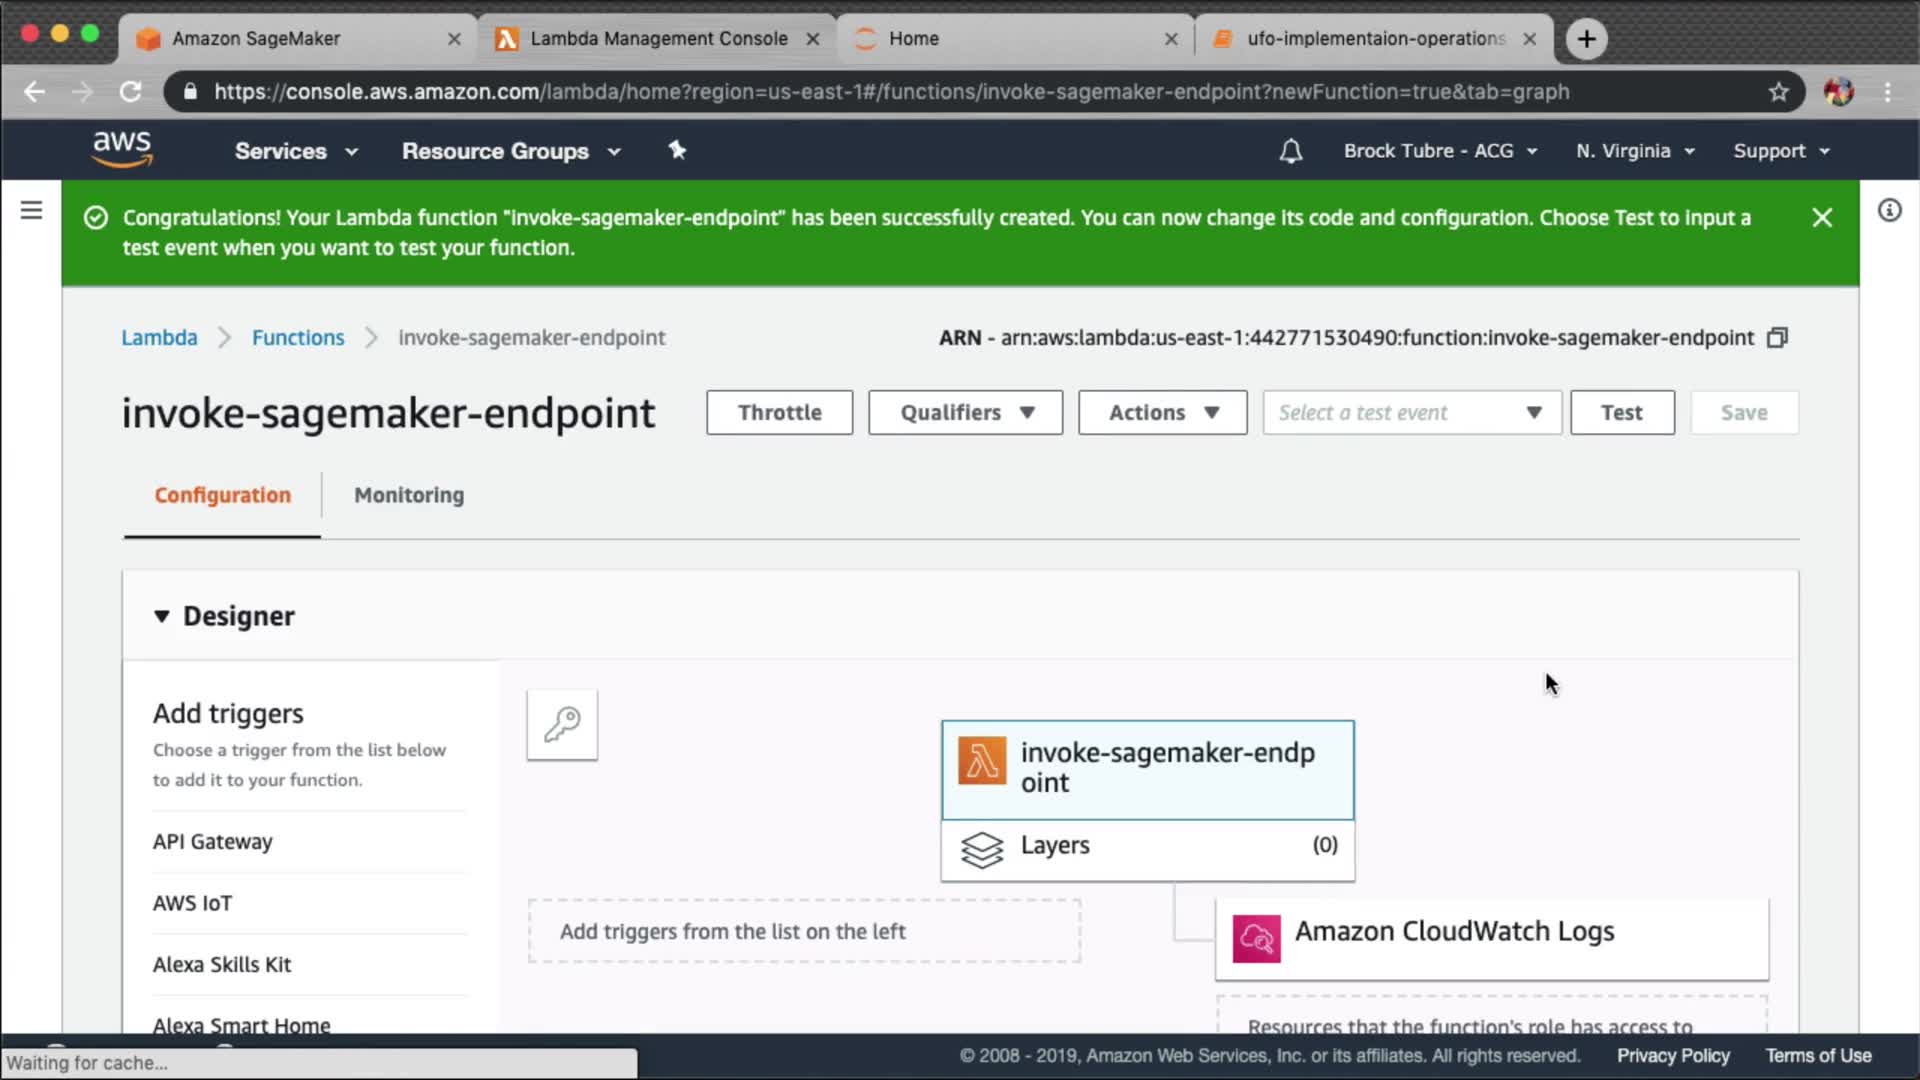Bookmark page with the star icon
Image resolution: width=1920 pixels, height=1080 pixels.
point(1778,92)
